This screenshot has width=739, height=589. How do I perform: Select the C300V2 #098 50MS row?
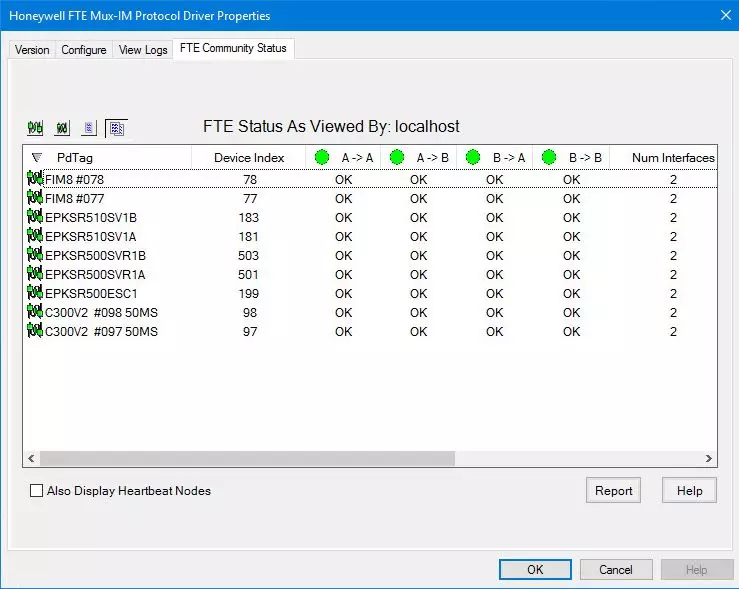coord(371,312)
